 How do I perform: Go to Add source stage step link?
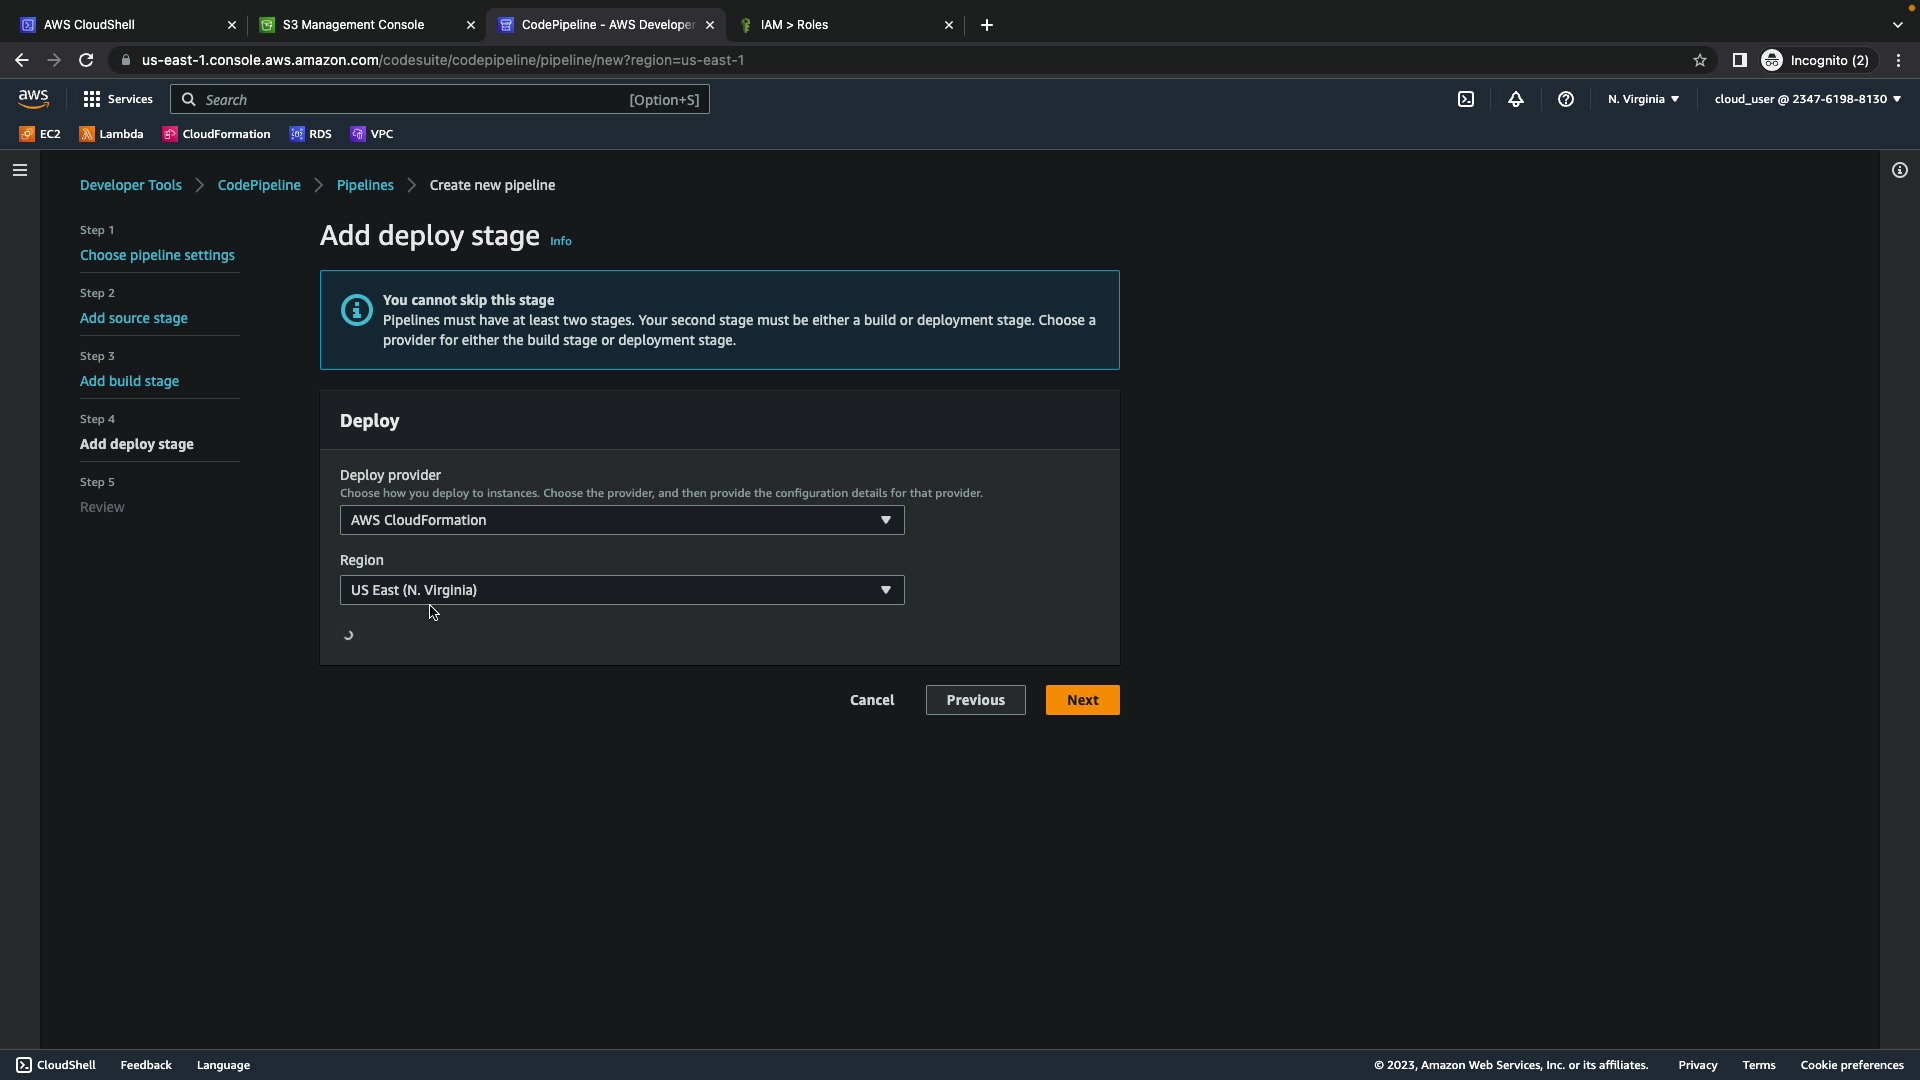(x=134, y=318)
